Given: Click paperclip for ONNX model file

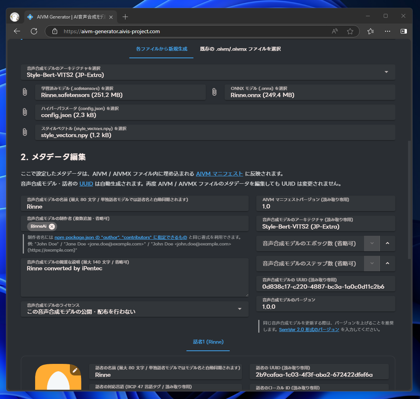Looking at the screenshot, I should click(x=214, y=92).
